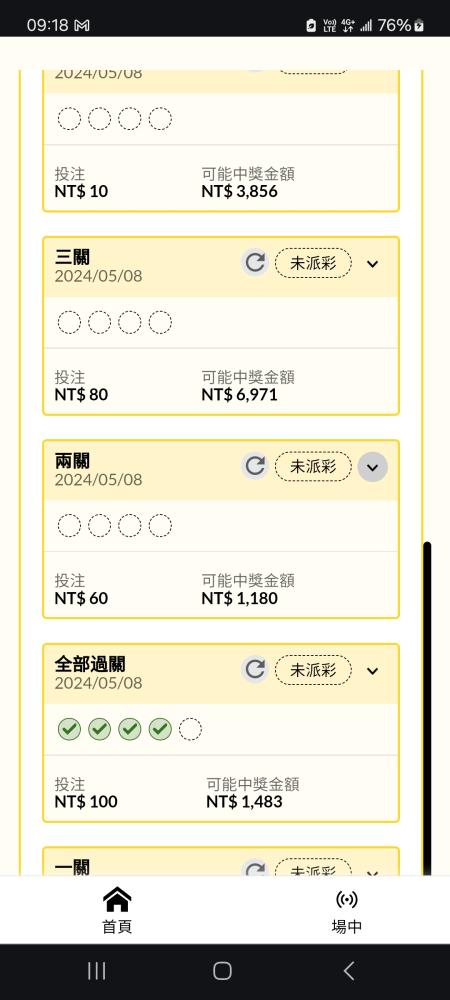Select first empty circle in 三關 card
This screenshot has height=1000, width=450.
point(69,323)
